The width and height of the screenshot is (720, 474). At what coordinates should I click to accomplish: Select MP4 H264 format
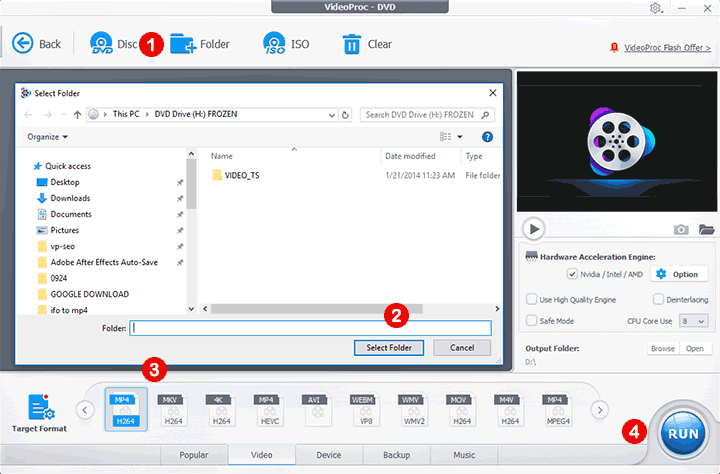click(x=126, y=409)
